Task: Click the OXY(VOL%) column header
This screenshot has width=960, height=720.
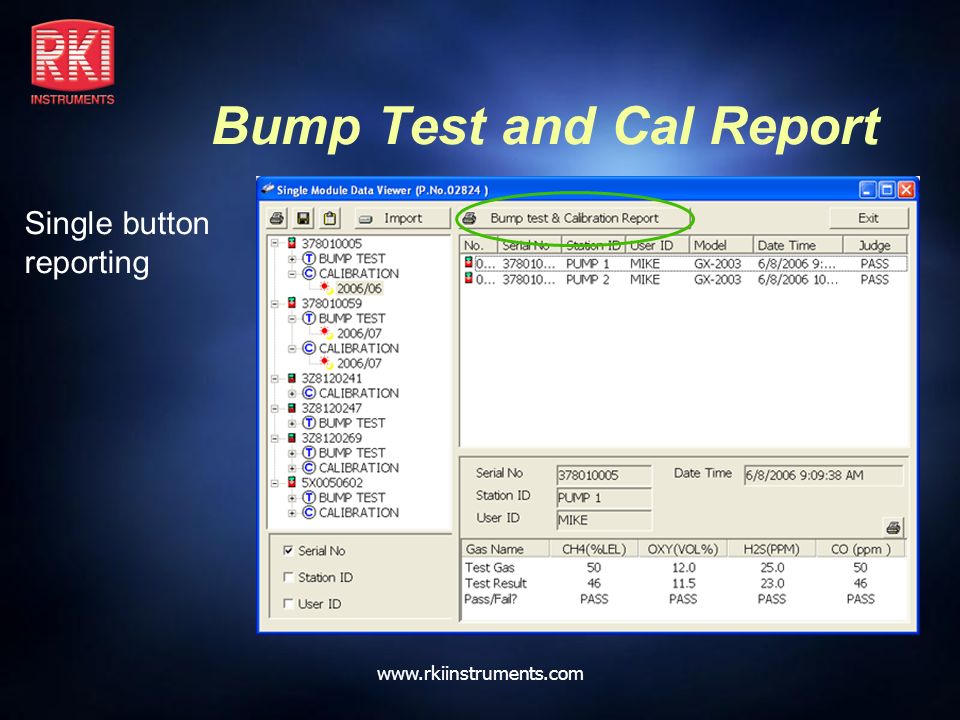Action: [x=683, y=549]
